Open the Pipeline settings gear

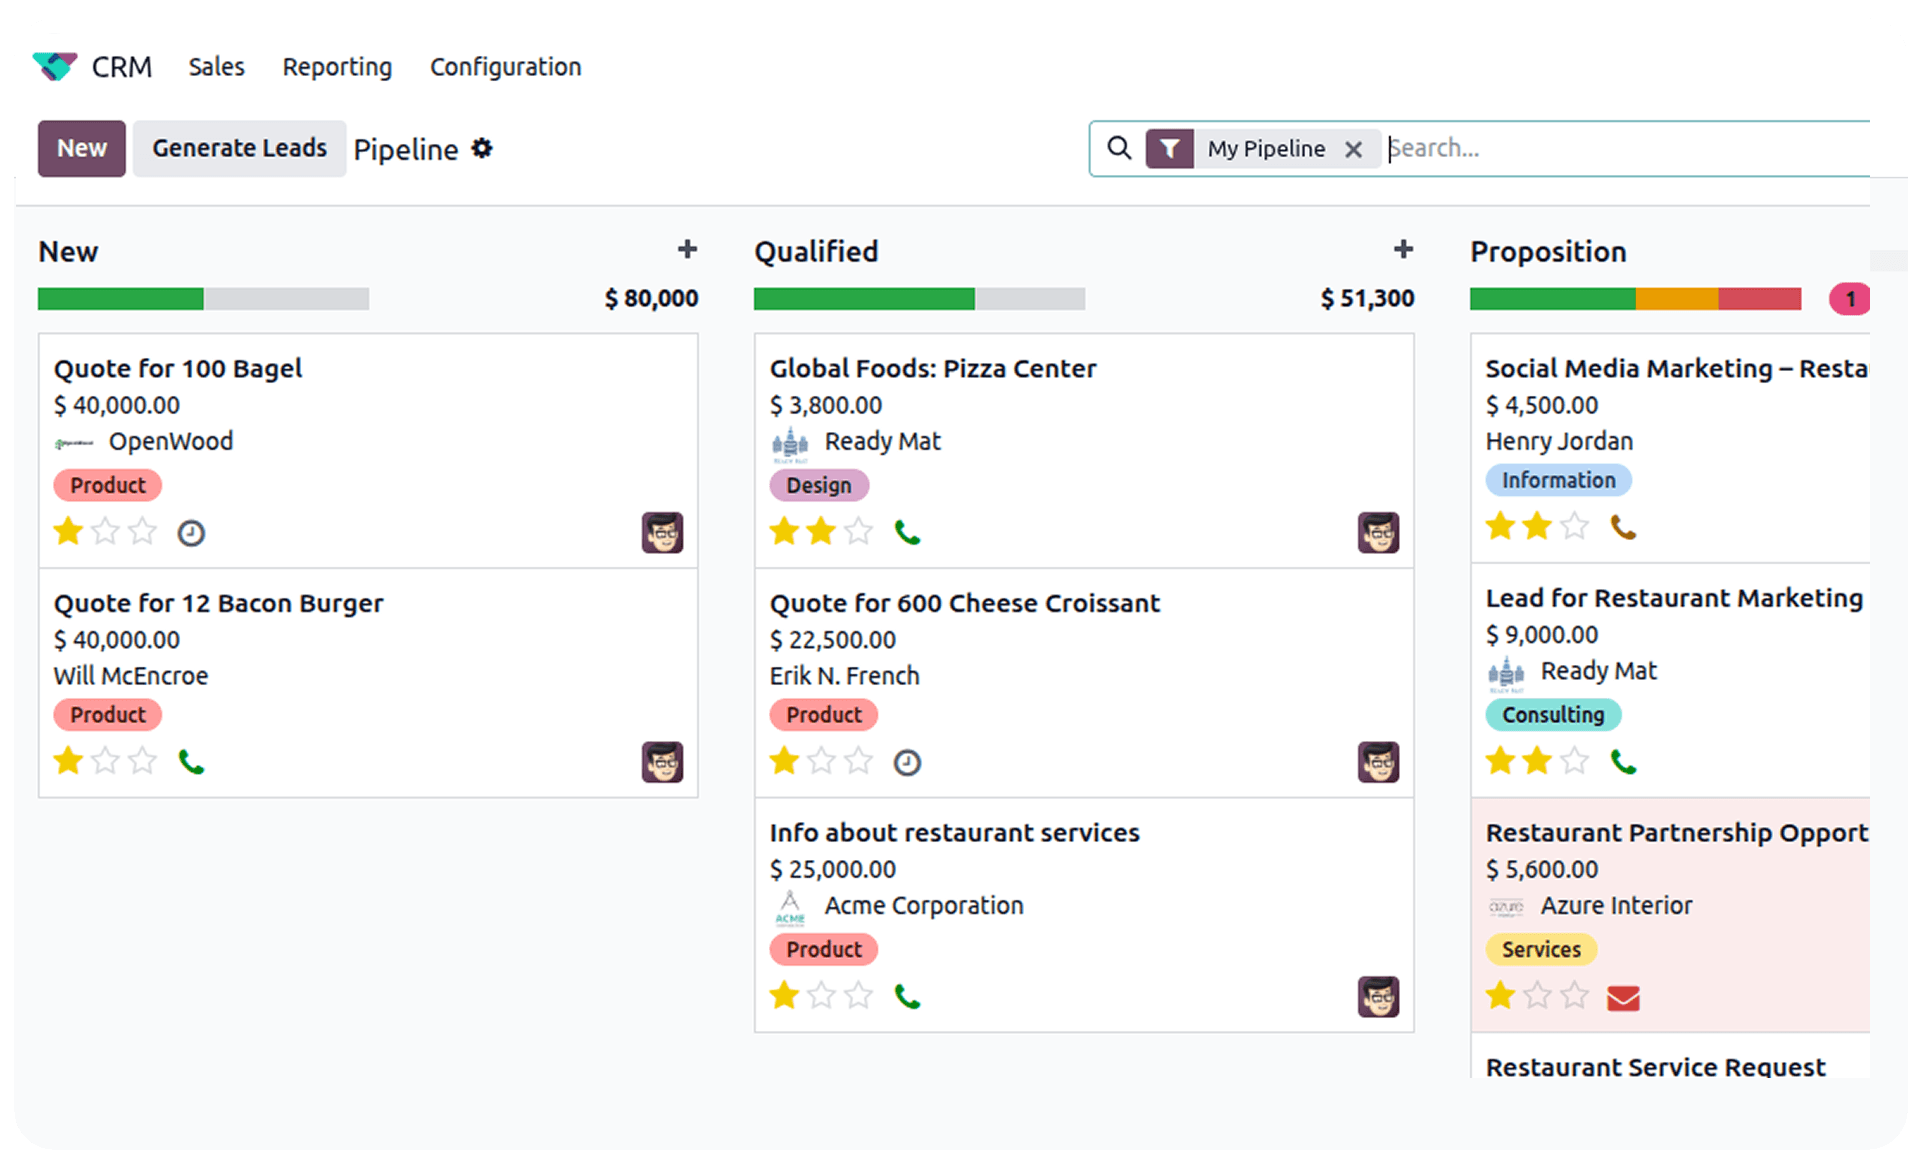tap(482, 148)
